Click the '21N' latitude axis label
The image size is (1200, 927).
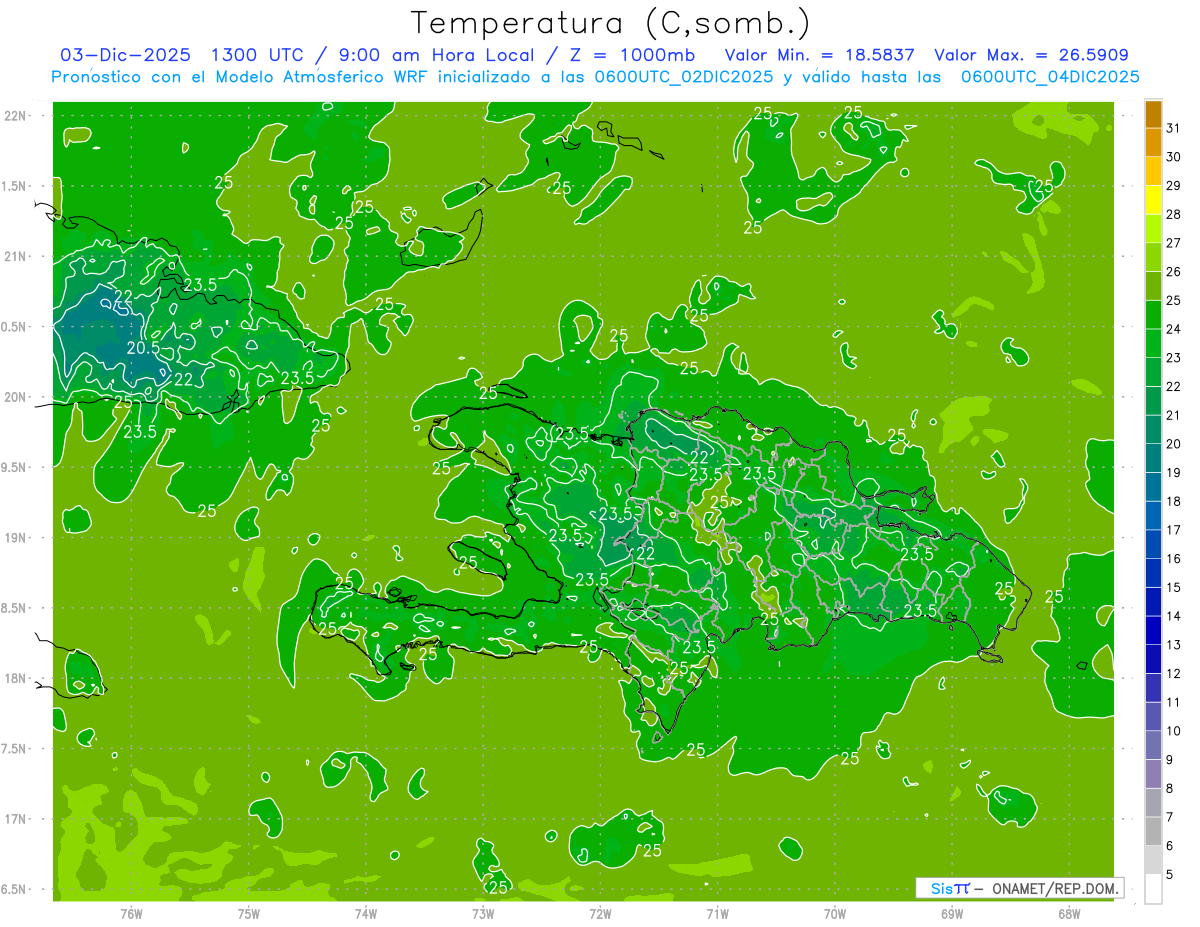click(x=16, y=256)
